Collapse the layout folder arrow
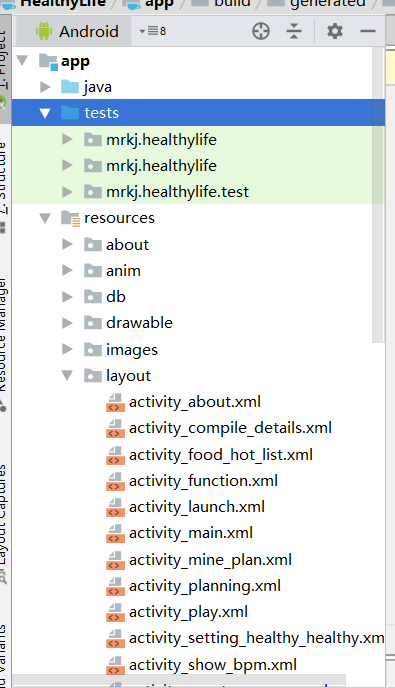Screen dimensions: 395x688 [x=67, y=376]
